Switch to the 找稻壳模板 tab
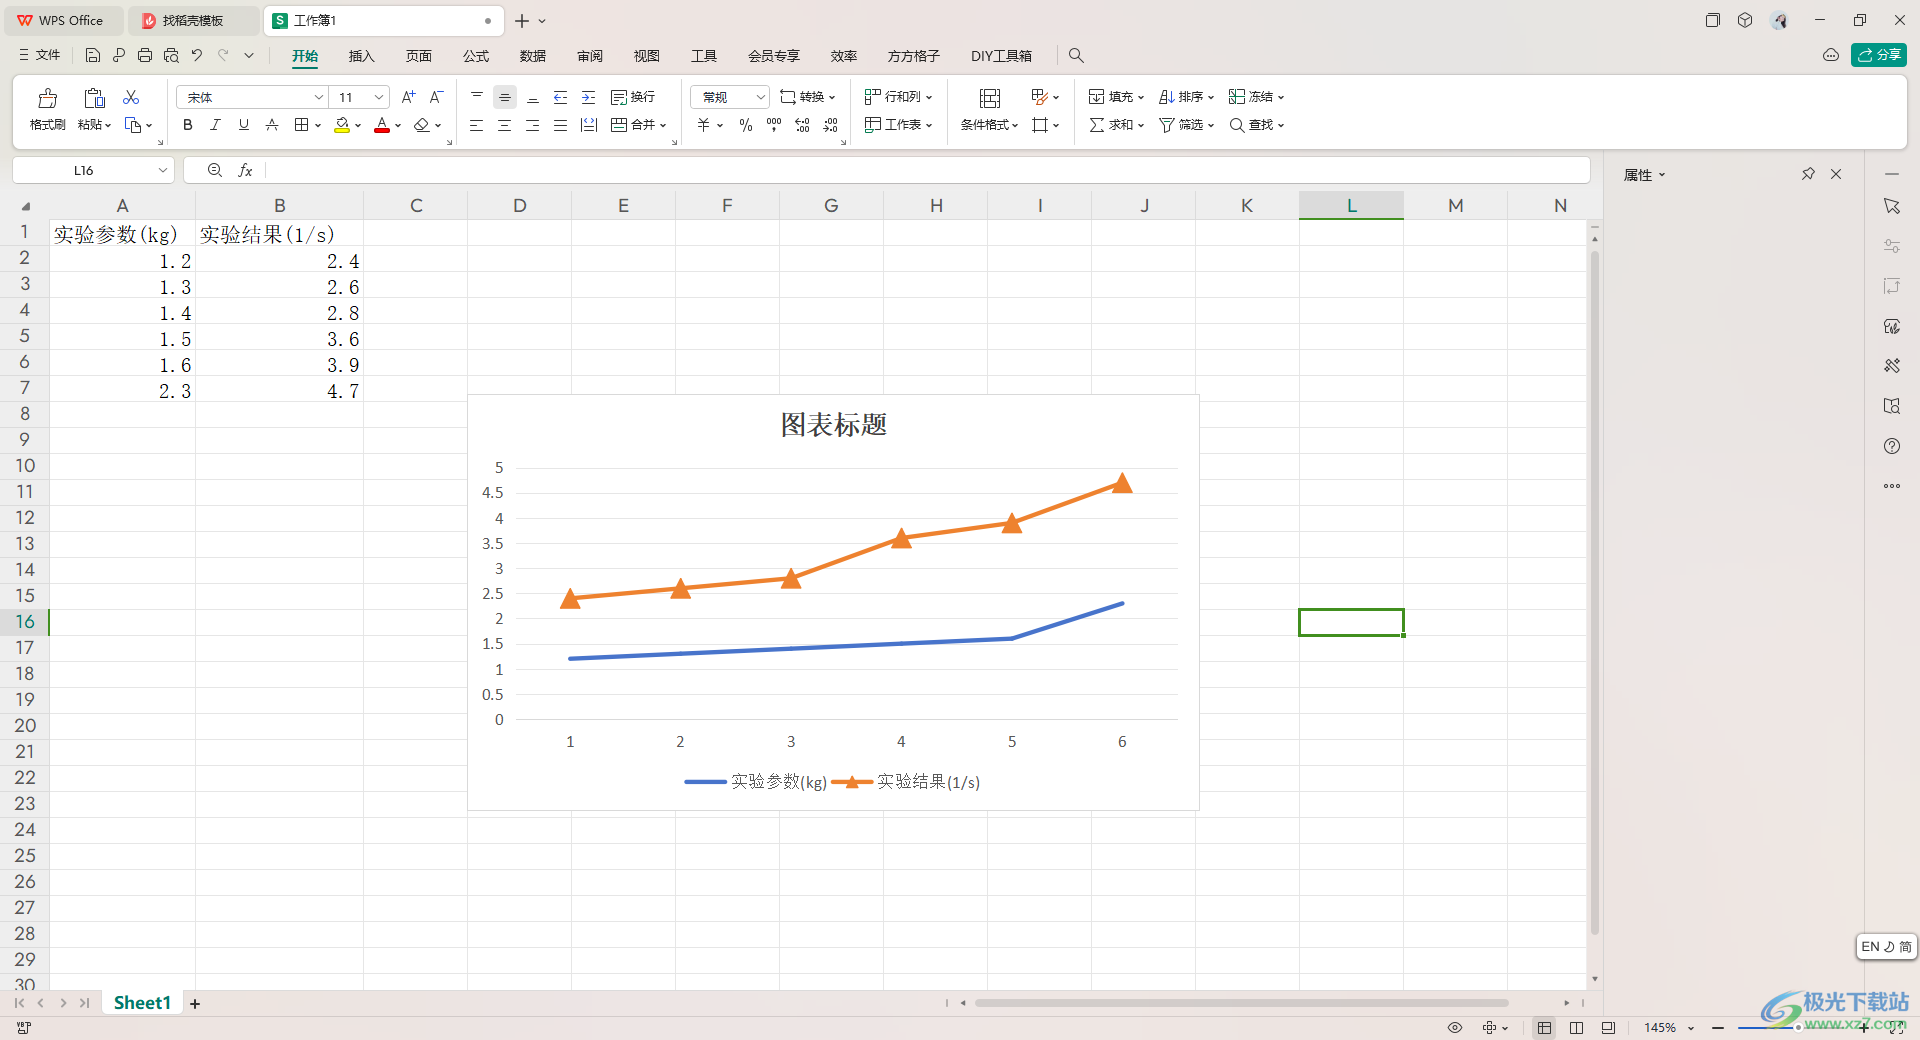 pyautogui.click(x=192, y=20)
